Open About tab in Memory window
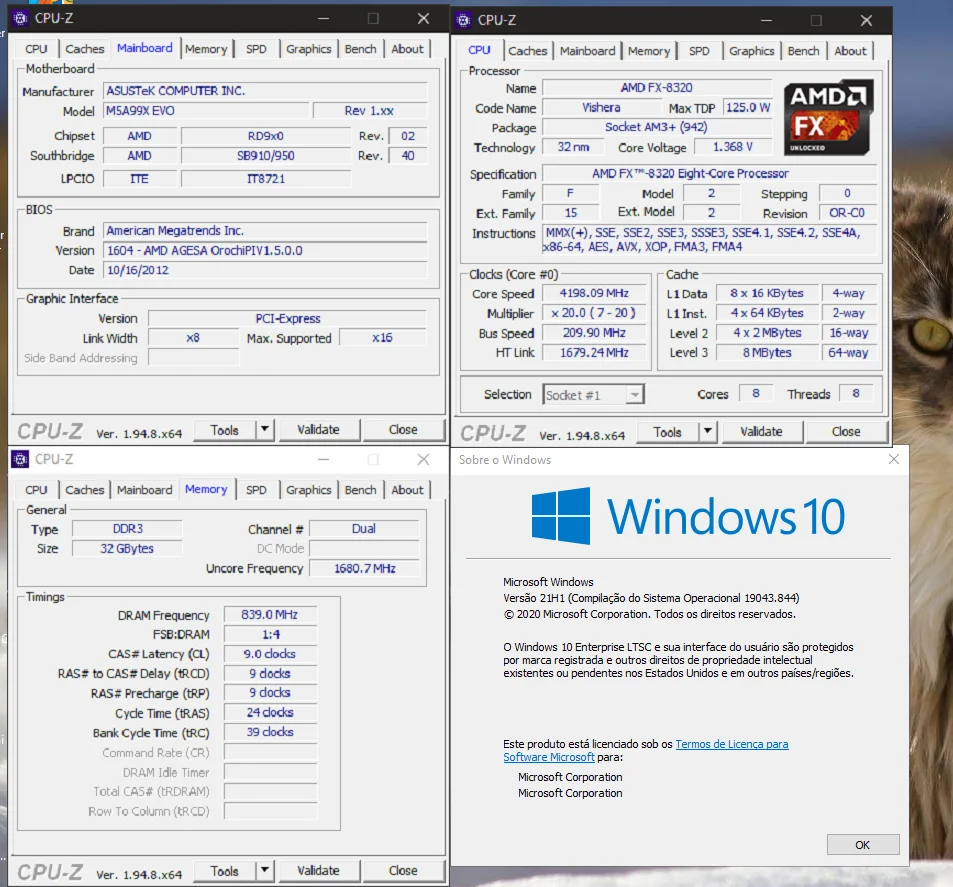Image resolution: width=953 pixels, height=887 pixels. coord(407,489)
